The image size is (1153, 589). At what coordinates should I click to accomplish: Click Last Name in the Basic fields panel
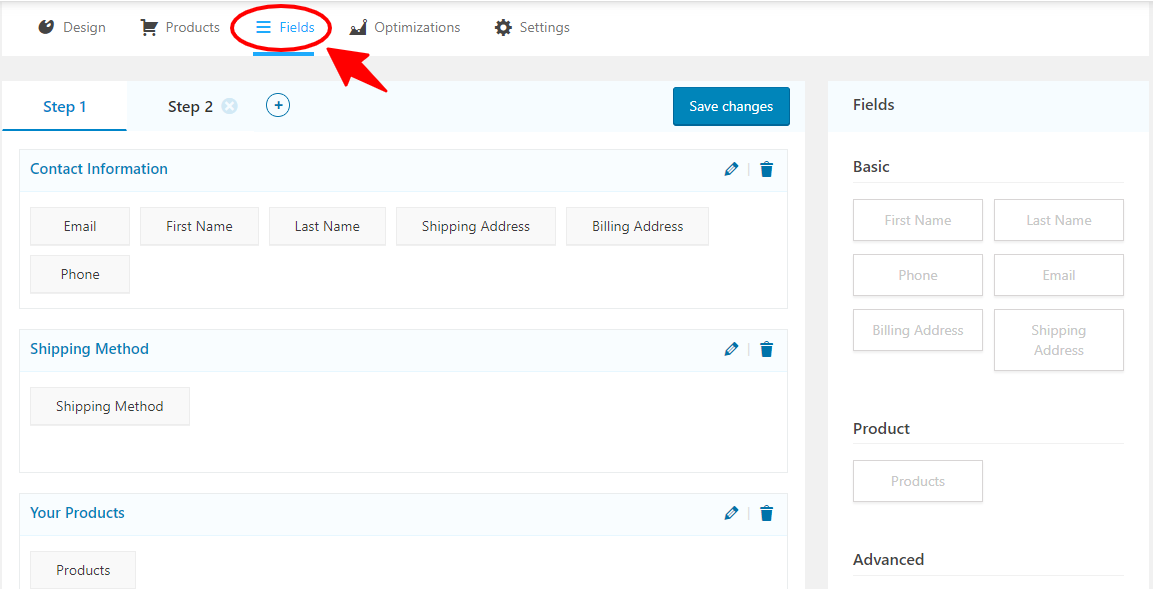coord(1059,220)
